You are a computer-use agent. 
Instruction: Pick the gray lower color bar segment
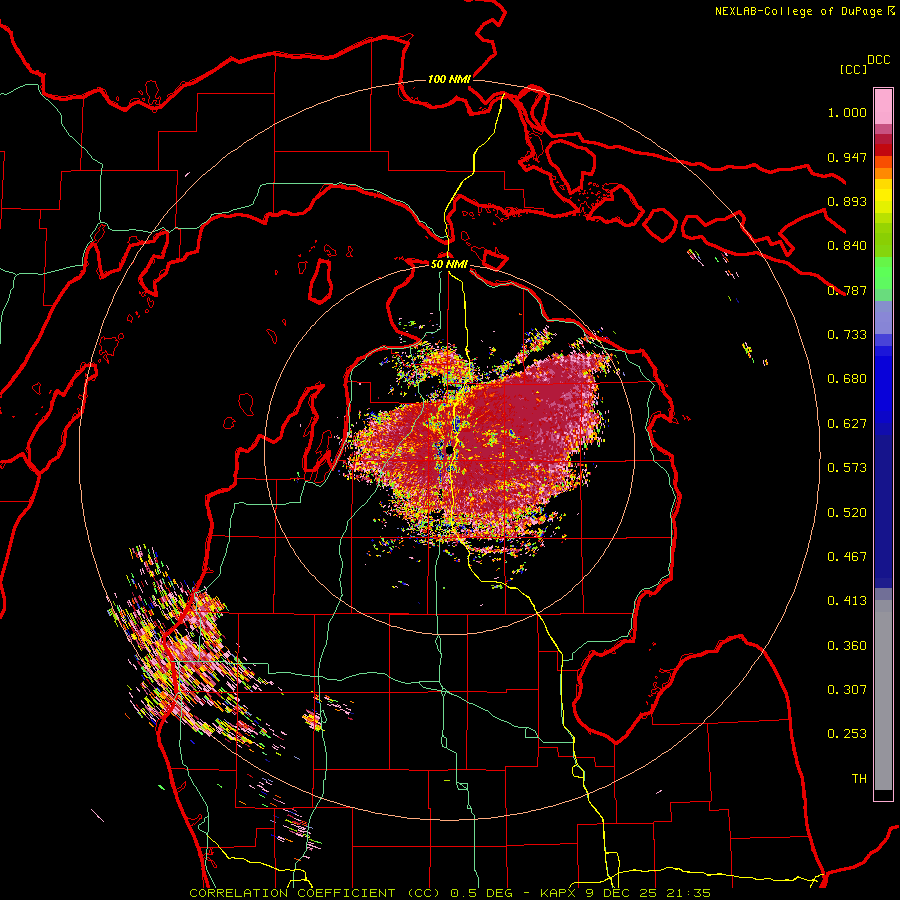(x=883, y=695)
